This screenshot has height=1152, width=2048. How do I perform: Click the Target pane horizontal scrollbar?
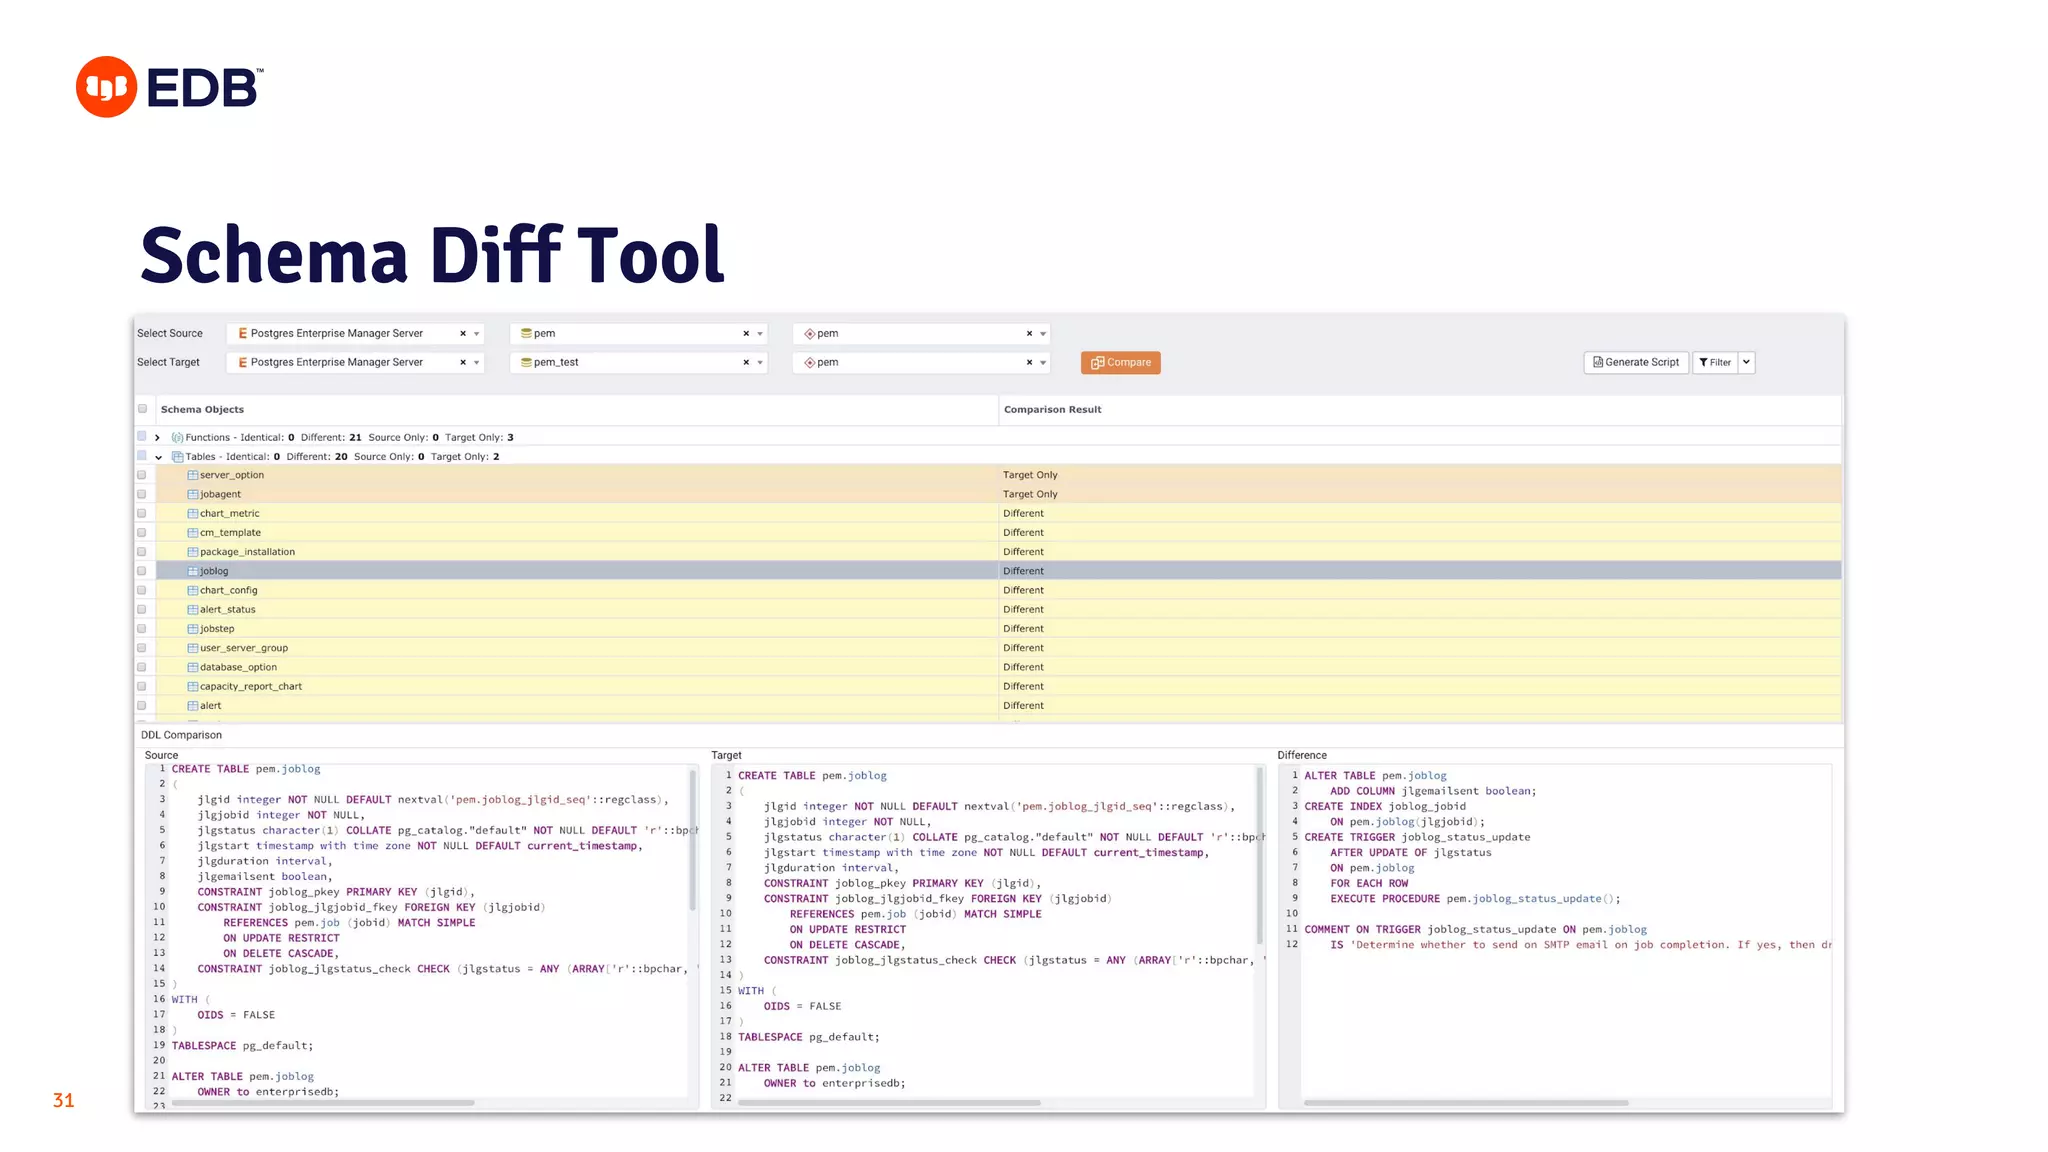click(x=890, y=1103)
